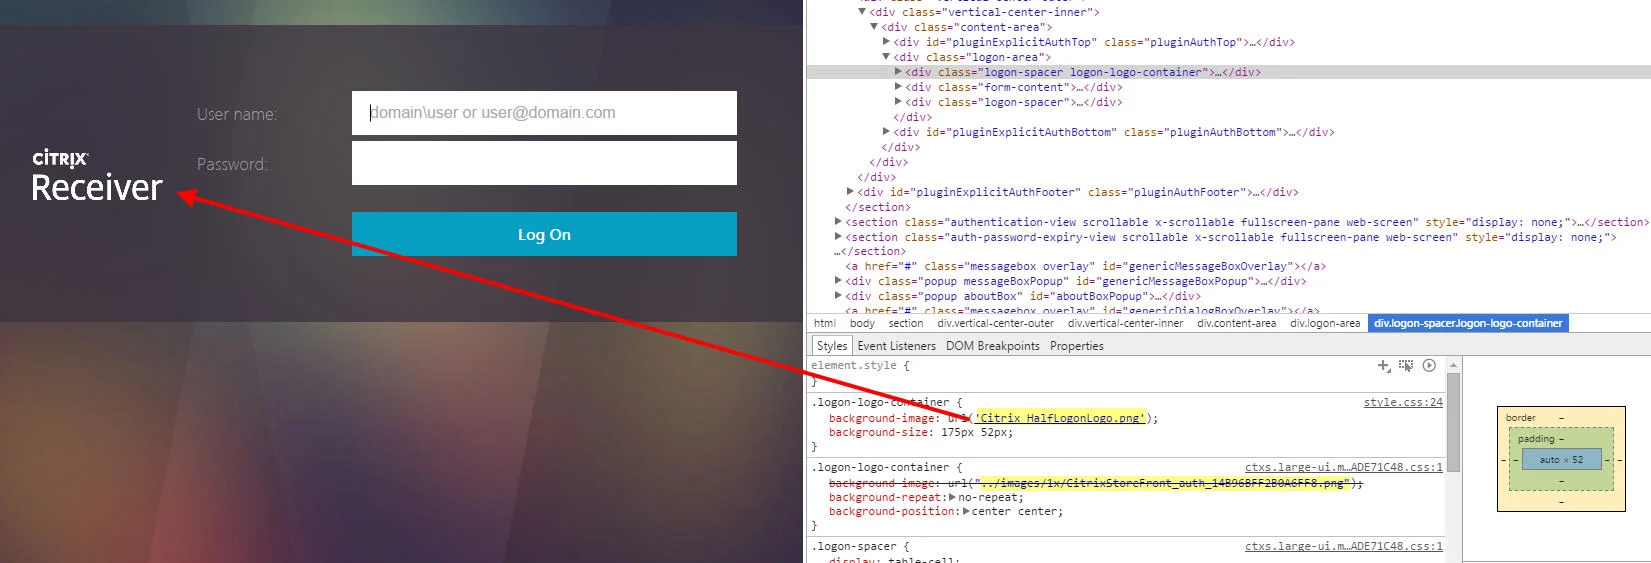The height and width of the screenshot is (563, 1651).
Task: Click the styles scrollbar up arrow
Action: pos(1453,365)
